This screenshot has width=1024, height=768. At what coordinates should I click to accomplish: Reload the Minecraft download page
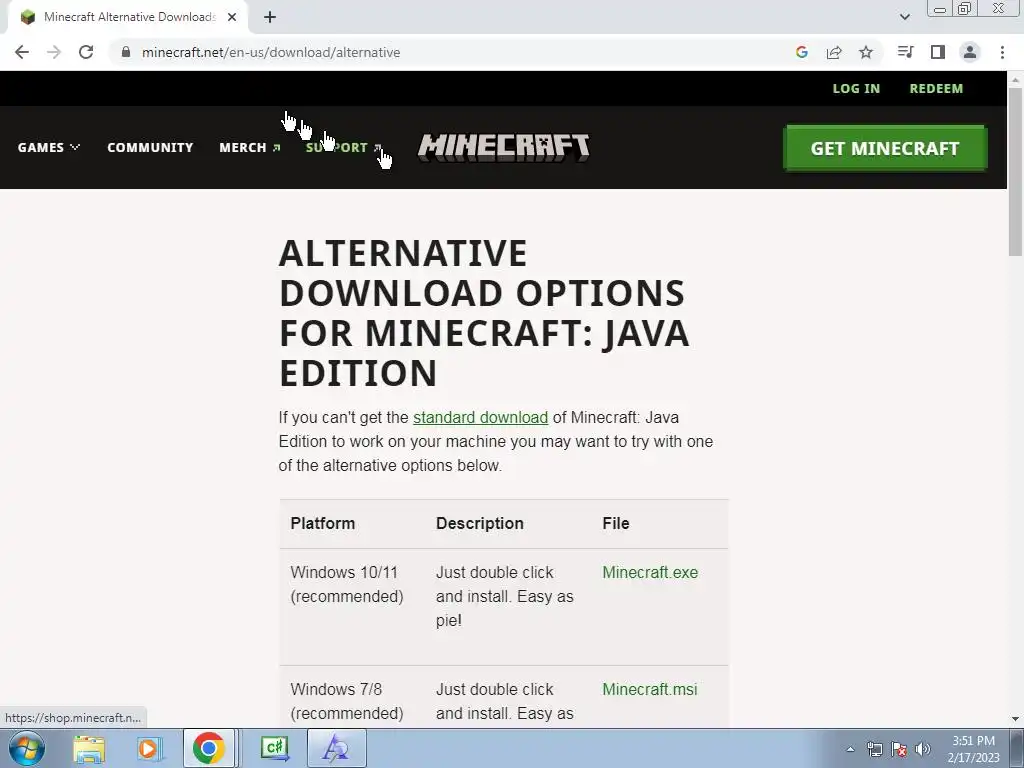coord(86,52)
